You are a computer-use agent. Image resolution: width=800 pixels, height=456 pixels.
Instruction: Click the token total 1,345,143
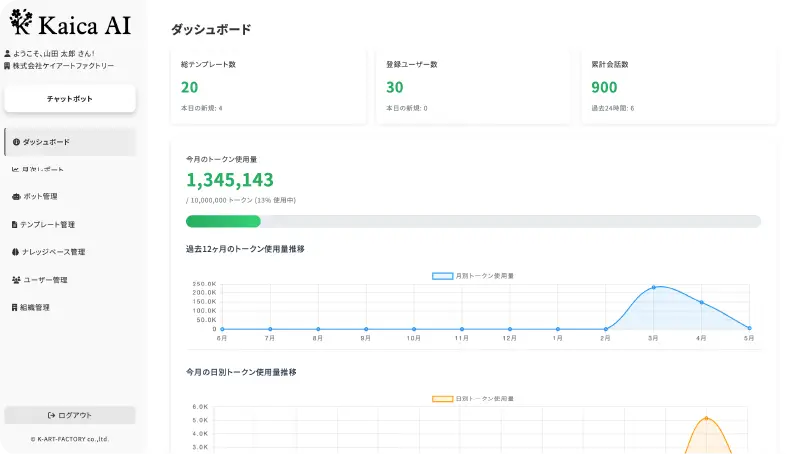pyautogui.click(x=230, y=180)
